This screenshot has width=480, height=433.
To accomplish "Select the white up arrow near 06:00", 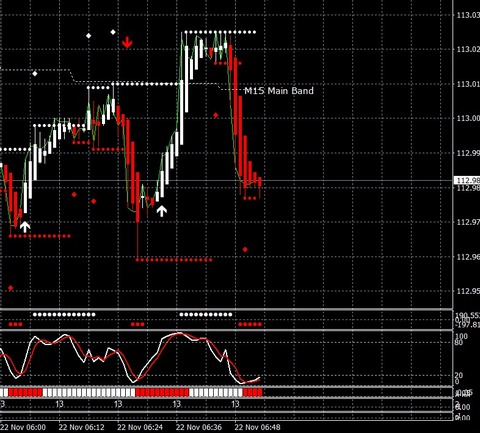I will point(25,226).
